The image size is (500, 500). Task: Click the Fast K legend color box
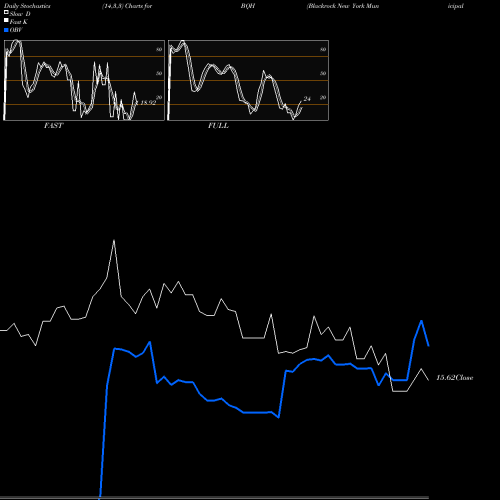coord(6,20)
